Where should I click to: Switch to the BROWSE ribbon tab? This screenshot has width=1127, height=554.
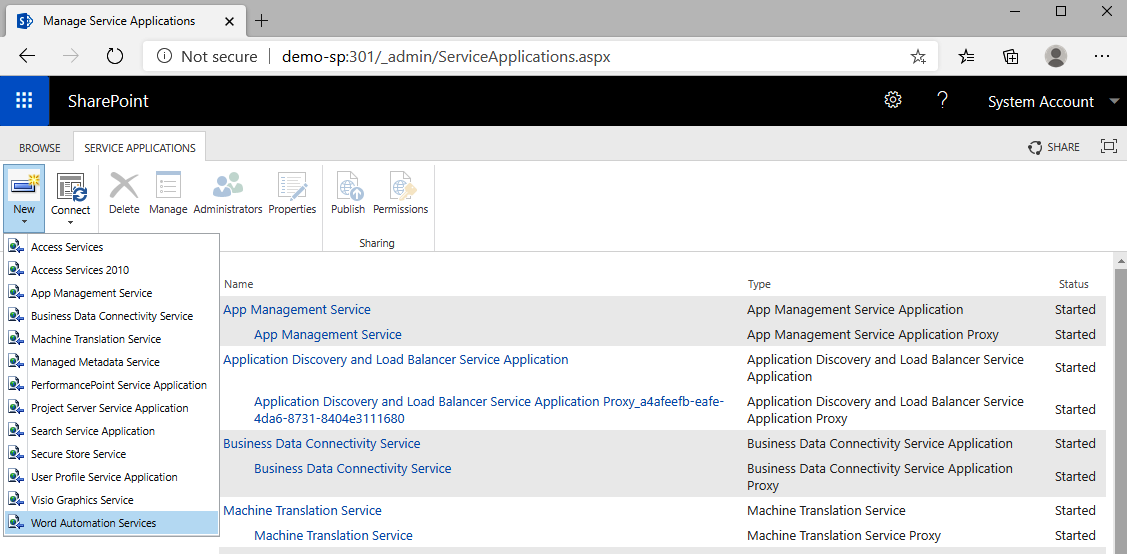(x=40, y=147)
